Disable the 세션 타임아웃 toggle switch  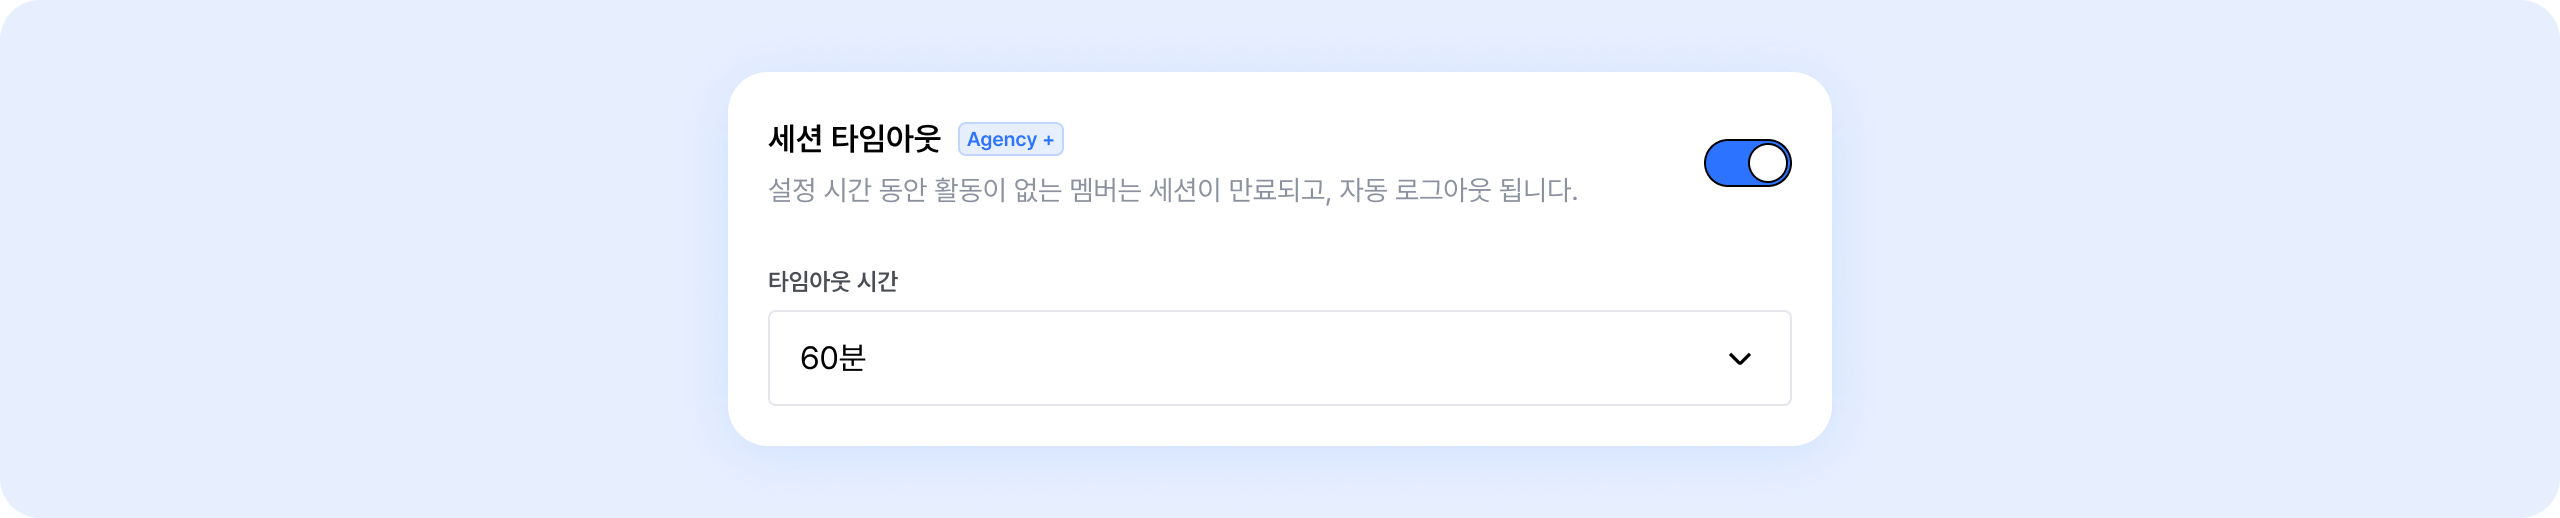(1747, 163)
